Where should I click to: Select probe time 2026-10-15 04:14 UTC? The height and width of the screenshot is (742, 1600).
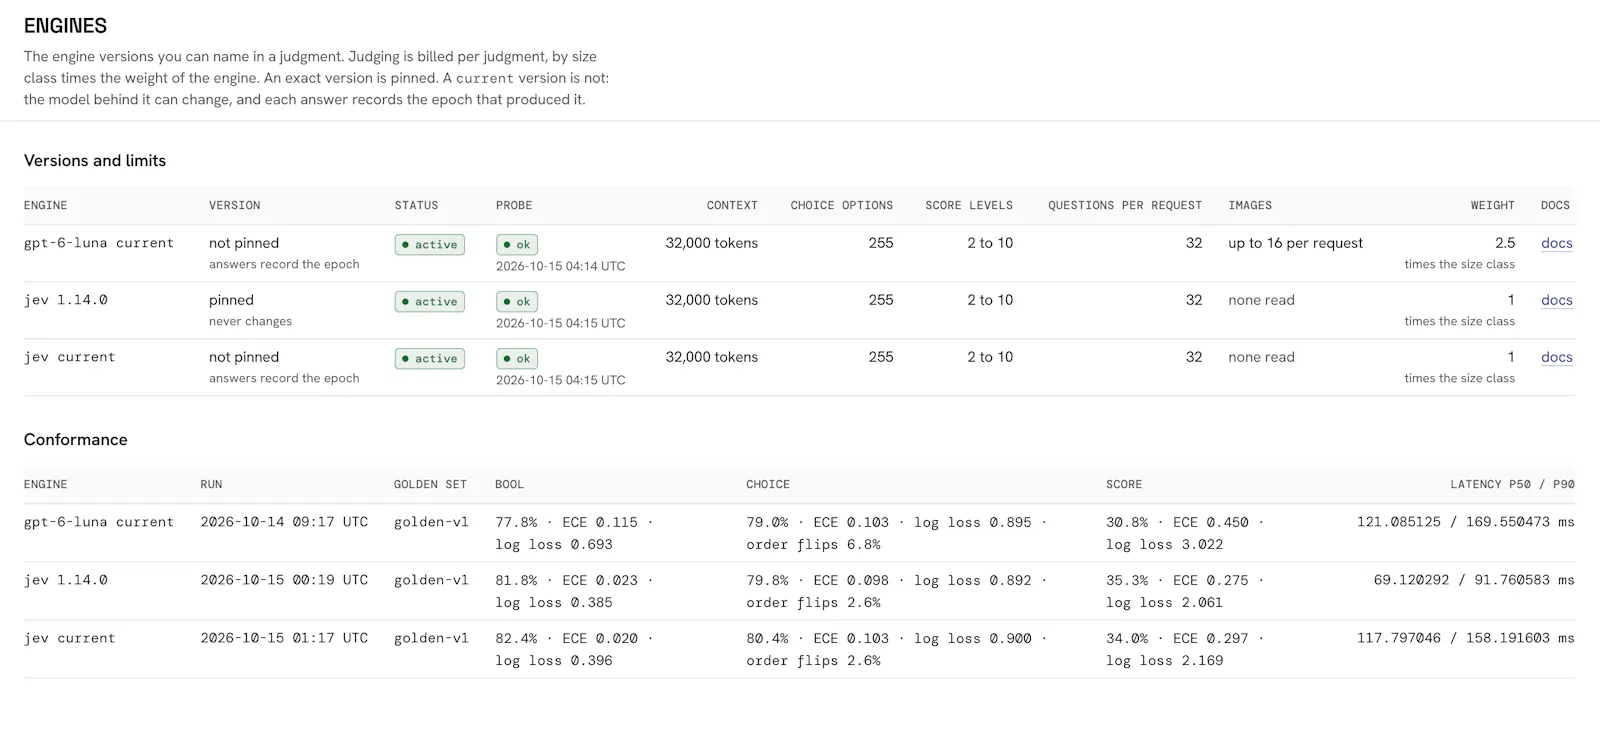560,266
